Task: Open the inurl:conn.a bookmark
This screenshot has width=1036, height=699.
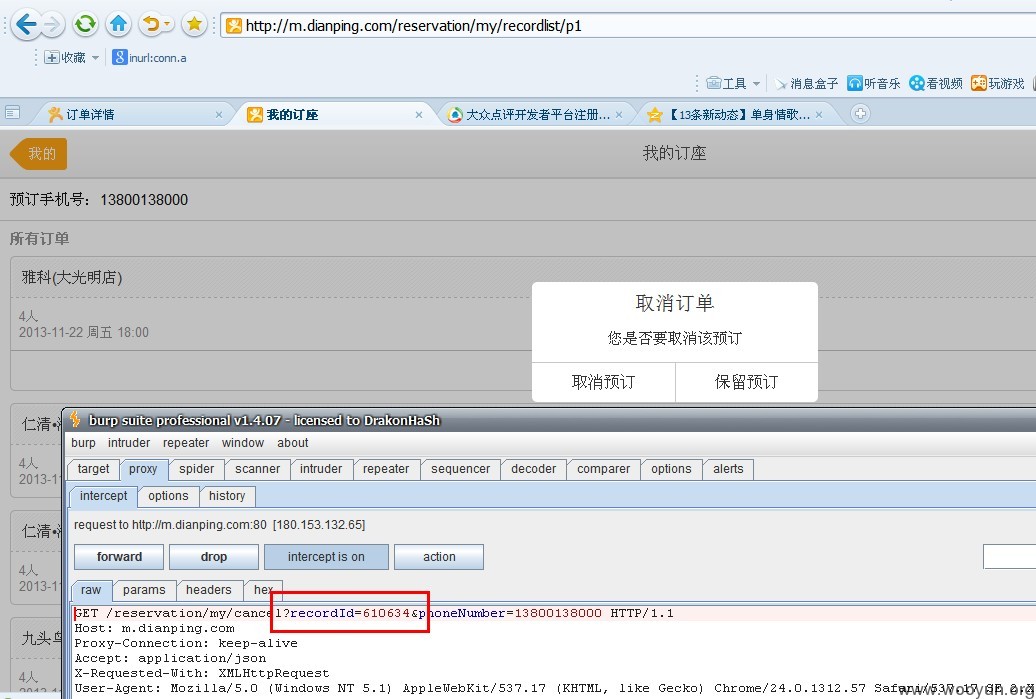Action: 149,58
